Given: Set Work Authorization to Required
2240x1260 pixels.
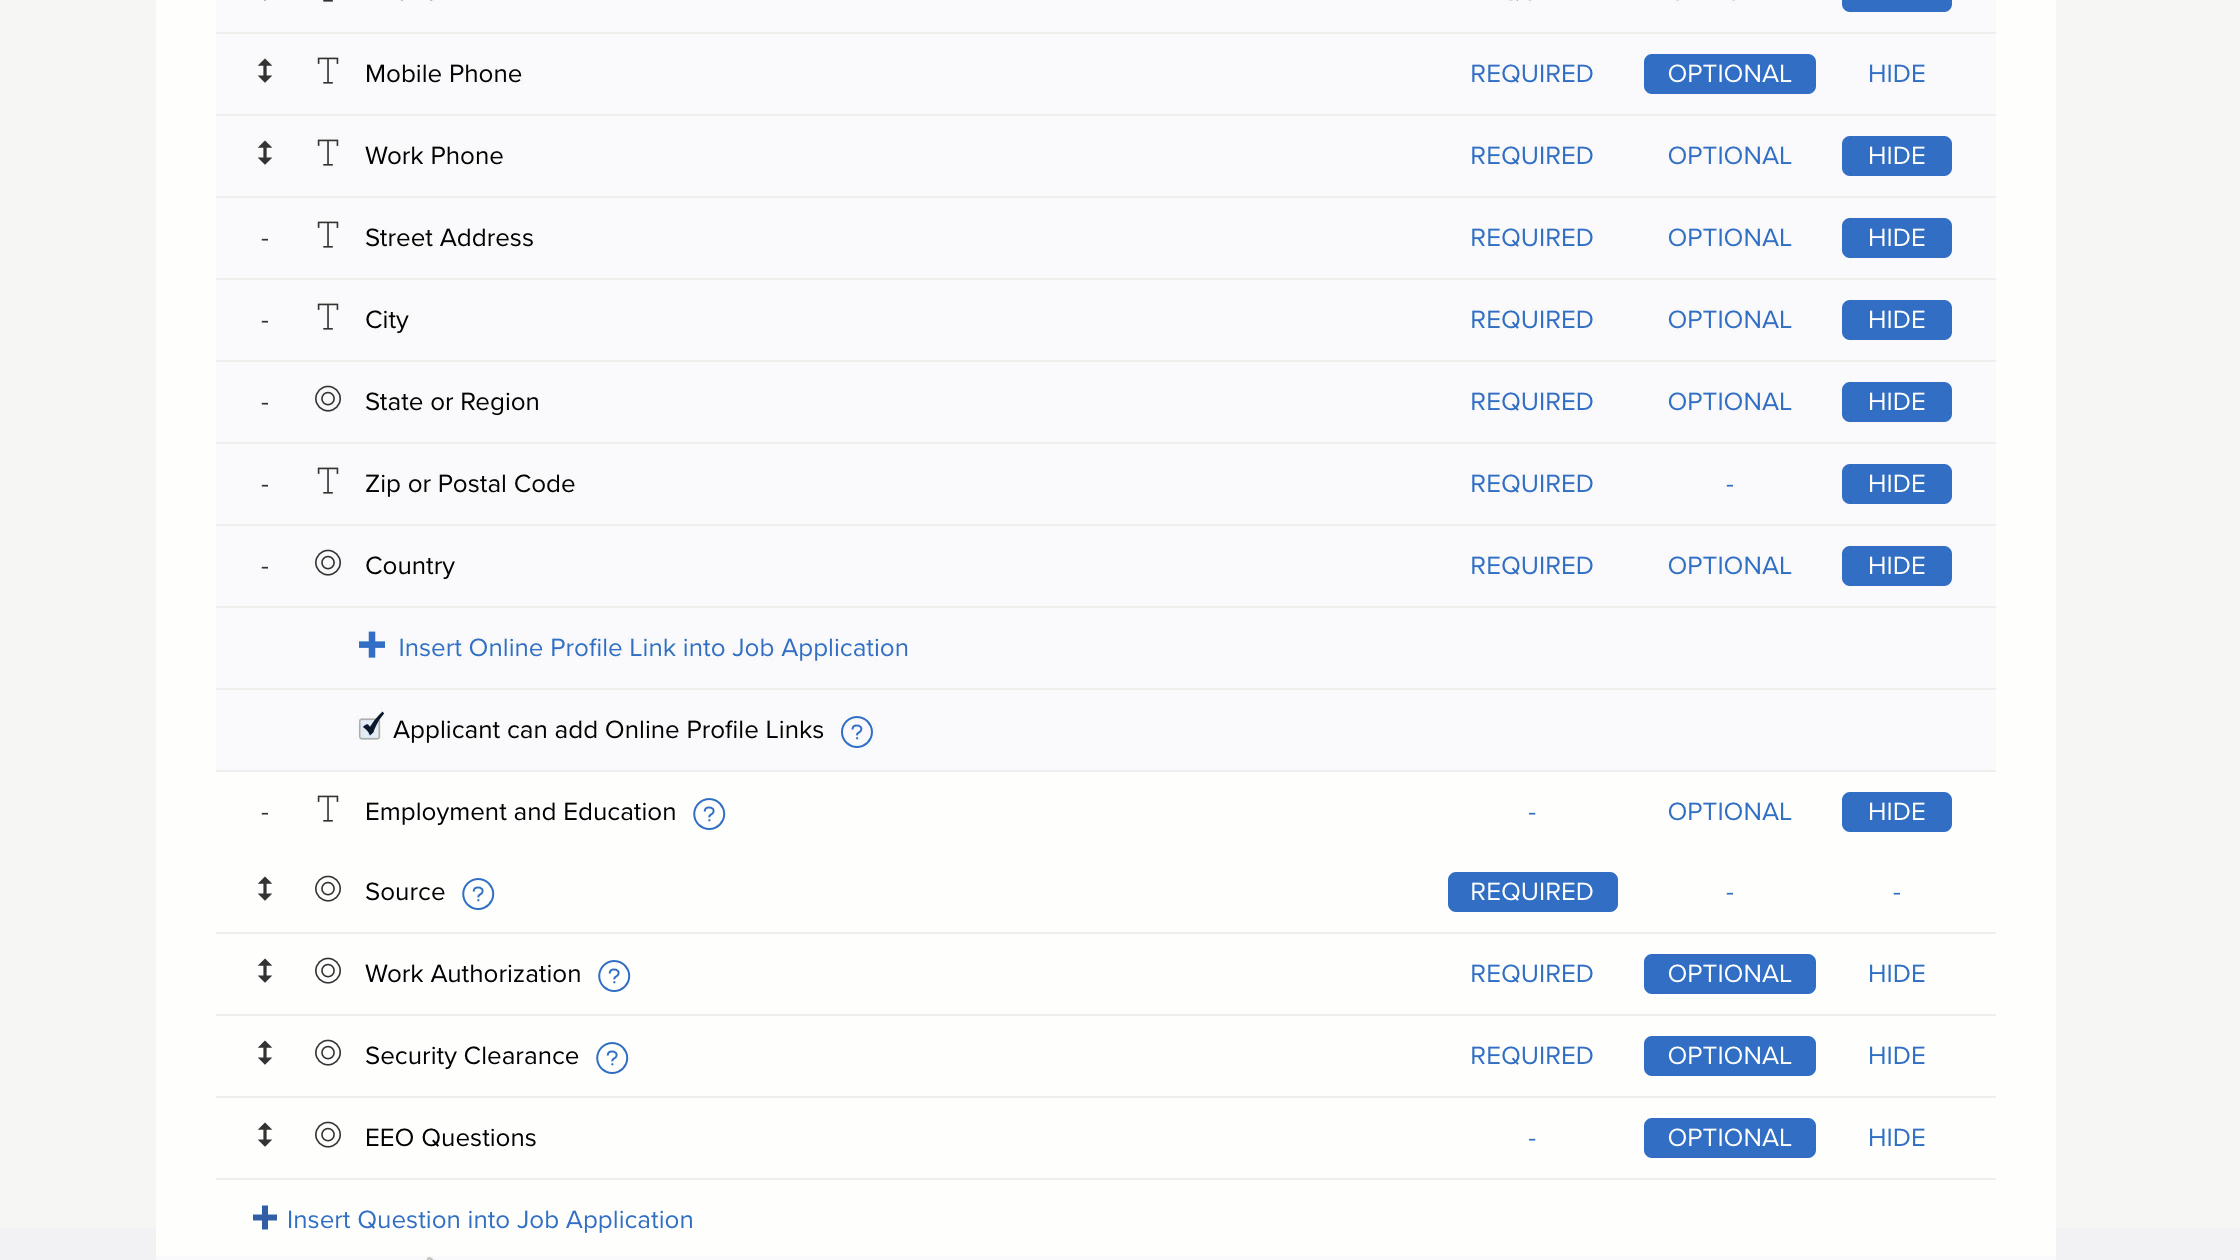Looking at the screenshot, I should tap(1531, 974).
